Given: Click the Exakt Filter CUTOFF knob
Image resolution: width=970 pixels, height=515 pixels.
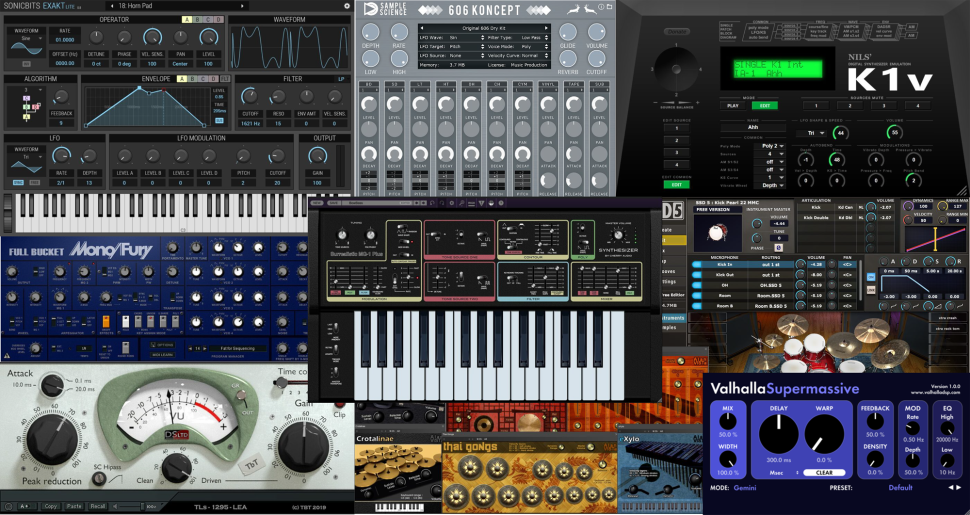Looking at the screenshot, I should click(250, 97).
